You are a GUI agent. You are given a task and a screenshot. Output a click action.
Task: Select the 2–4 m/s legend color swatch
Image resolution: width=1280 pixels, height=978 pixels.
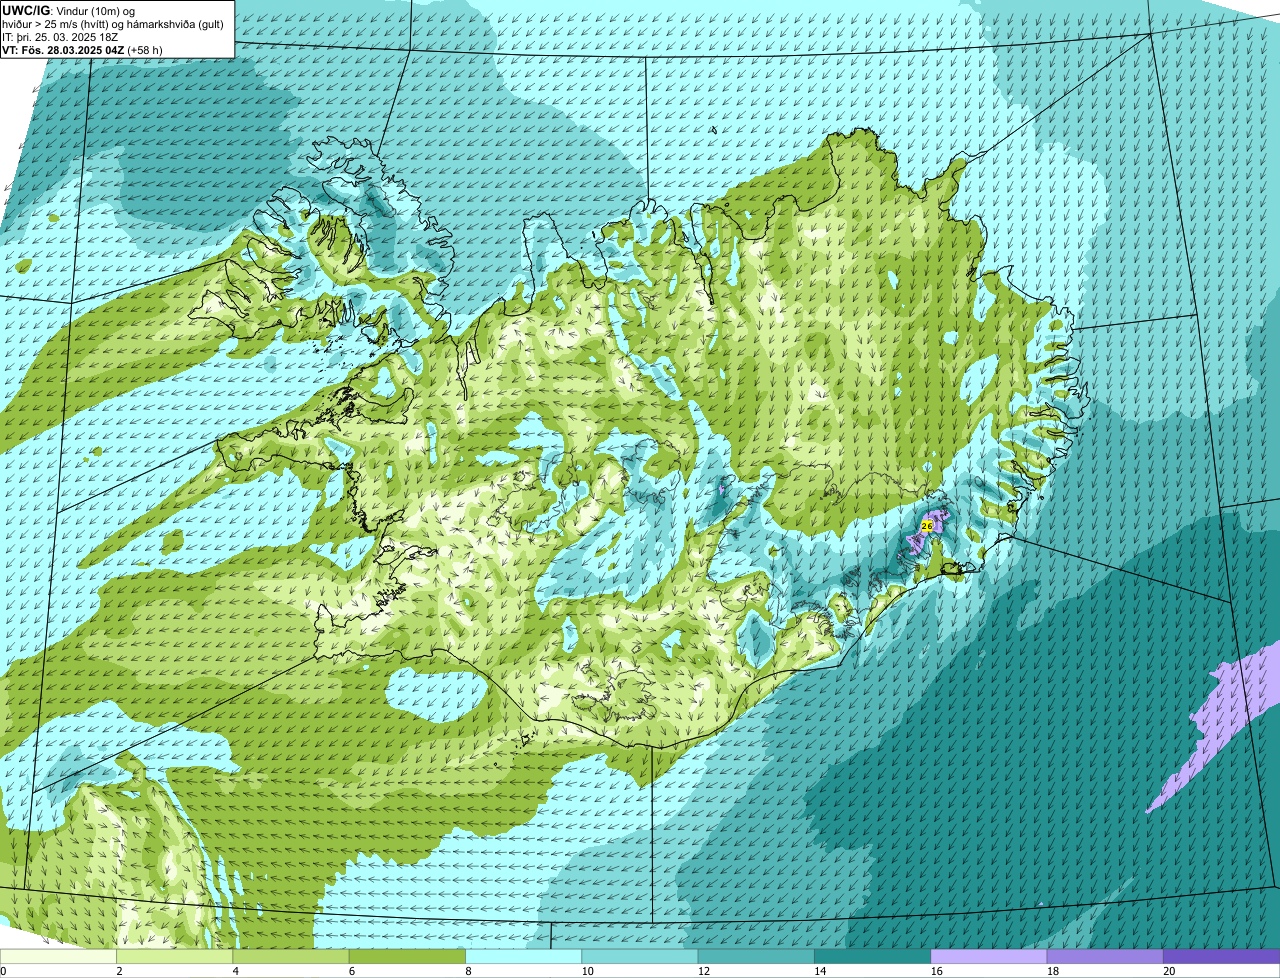176,957
